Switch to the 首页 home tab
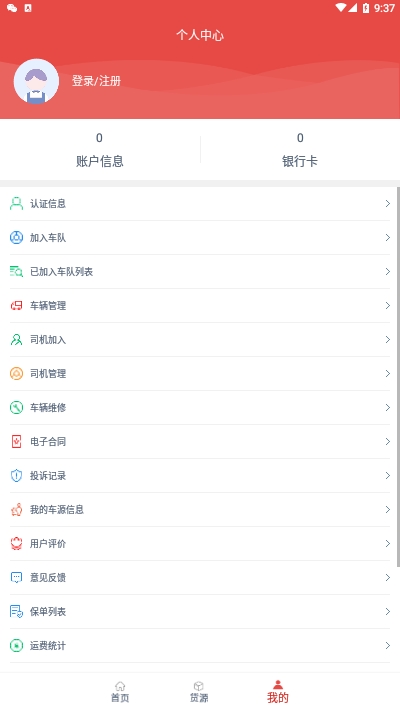Image resolution: width=400 pixels, height=710 pixels. [x=120, y=691]
